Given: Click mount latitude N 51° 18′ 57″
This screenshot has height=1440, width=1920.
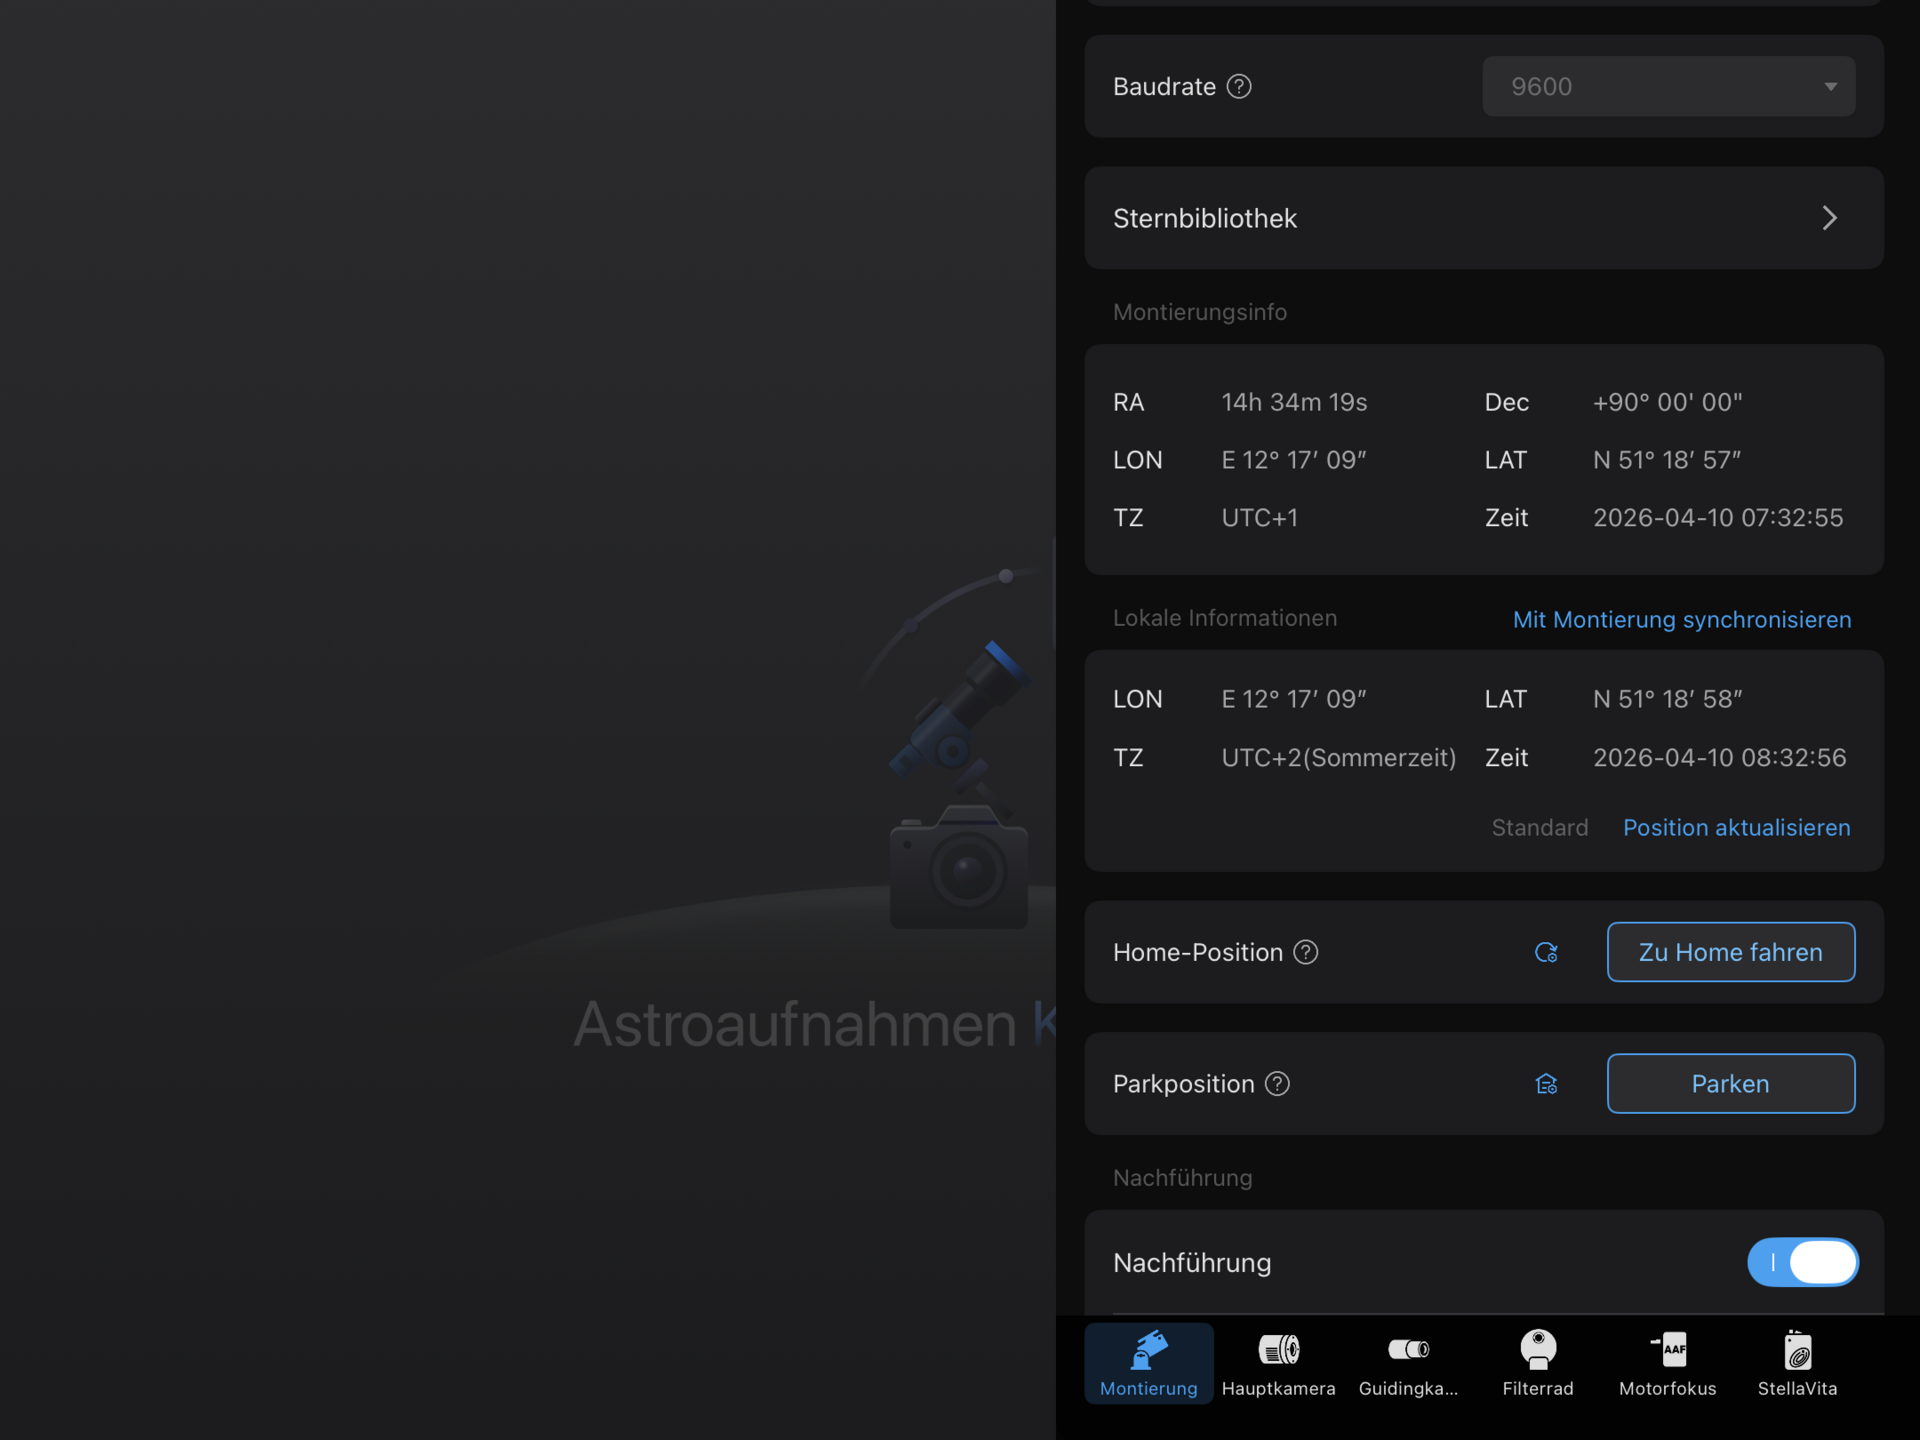Looking at the screenshot, I should [1667, 460].
